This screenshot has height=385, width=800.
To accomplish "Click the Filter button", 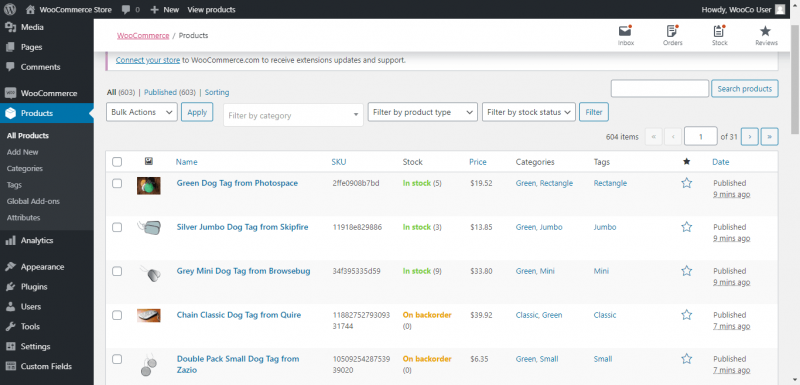I will pos(594,112).
